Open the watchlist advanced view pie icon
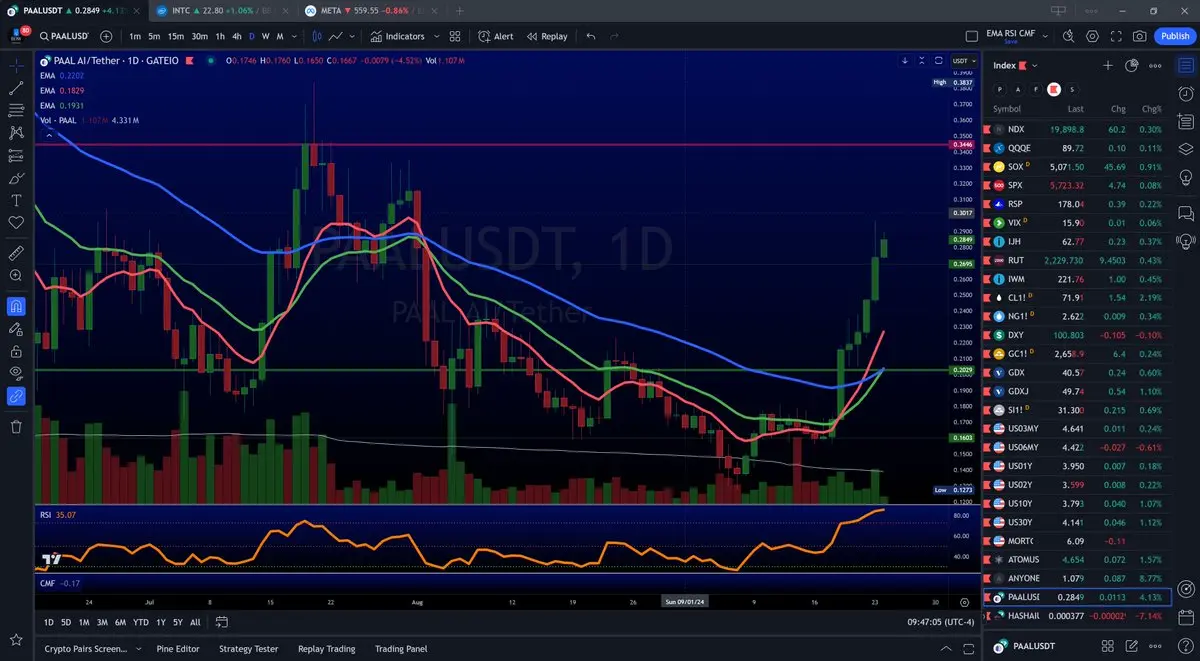Image resolution: width=1200 pixels, height=661 pixels. pos(1132,65)
